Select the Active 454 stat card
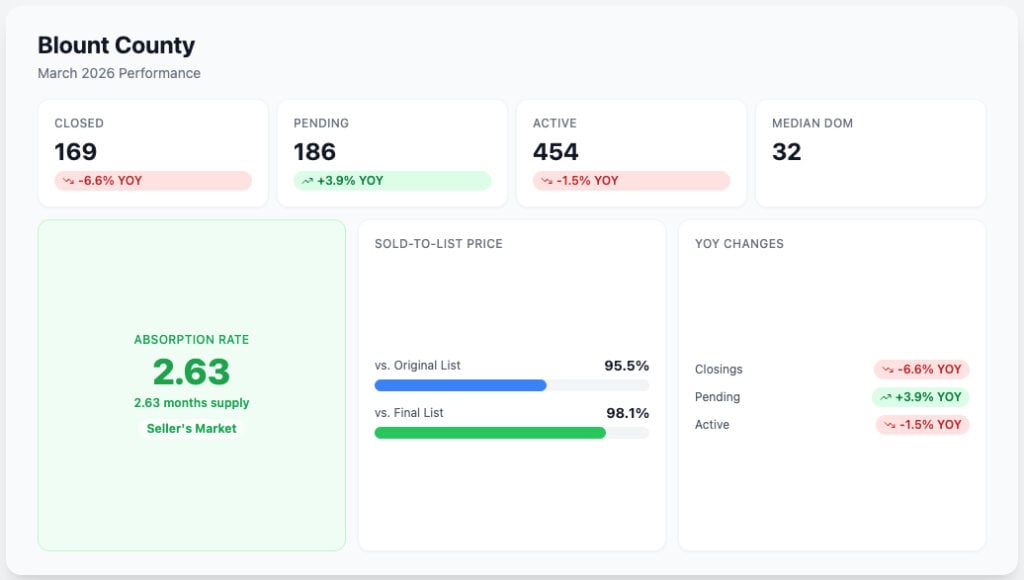The height and width of the screenshot is (580, 1024). point(632,153)
